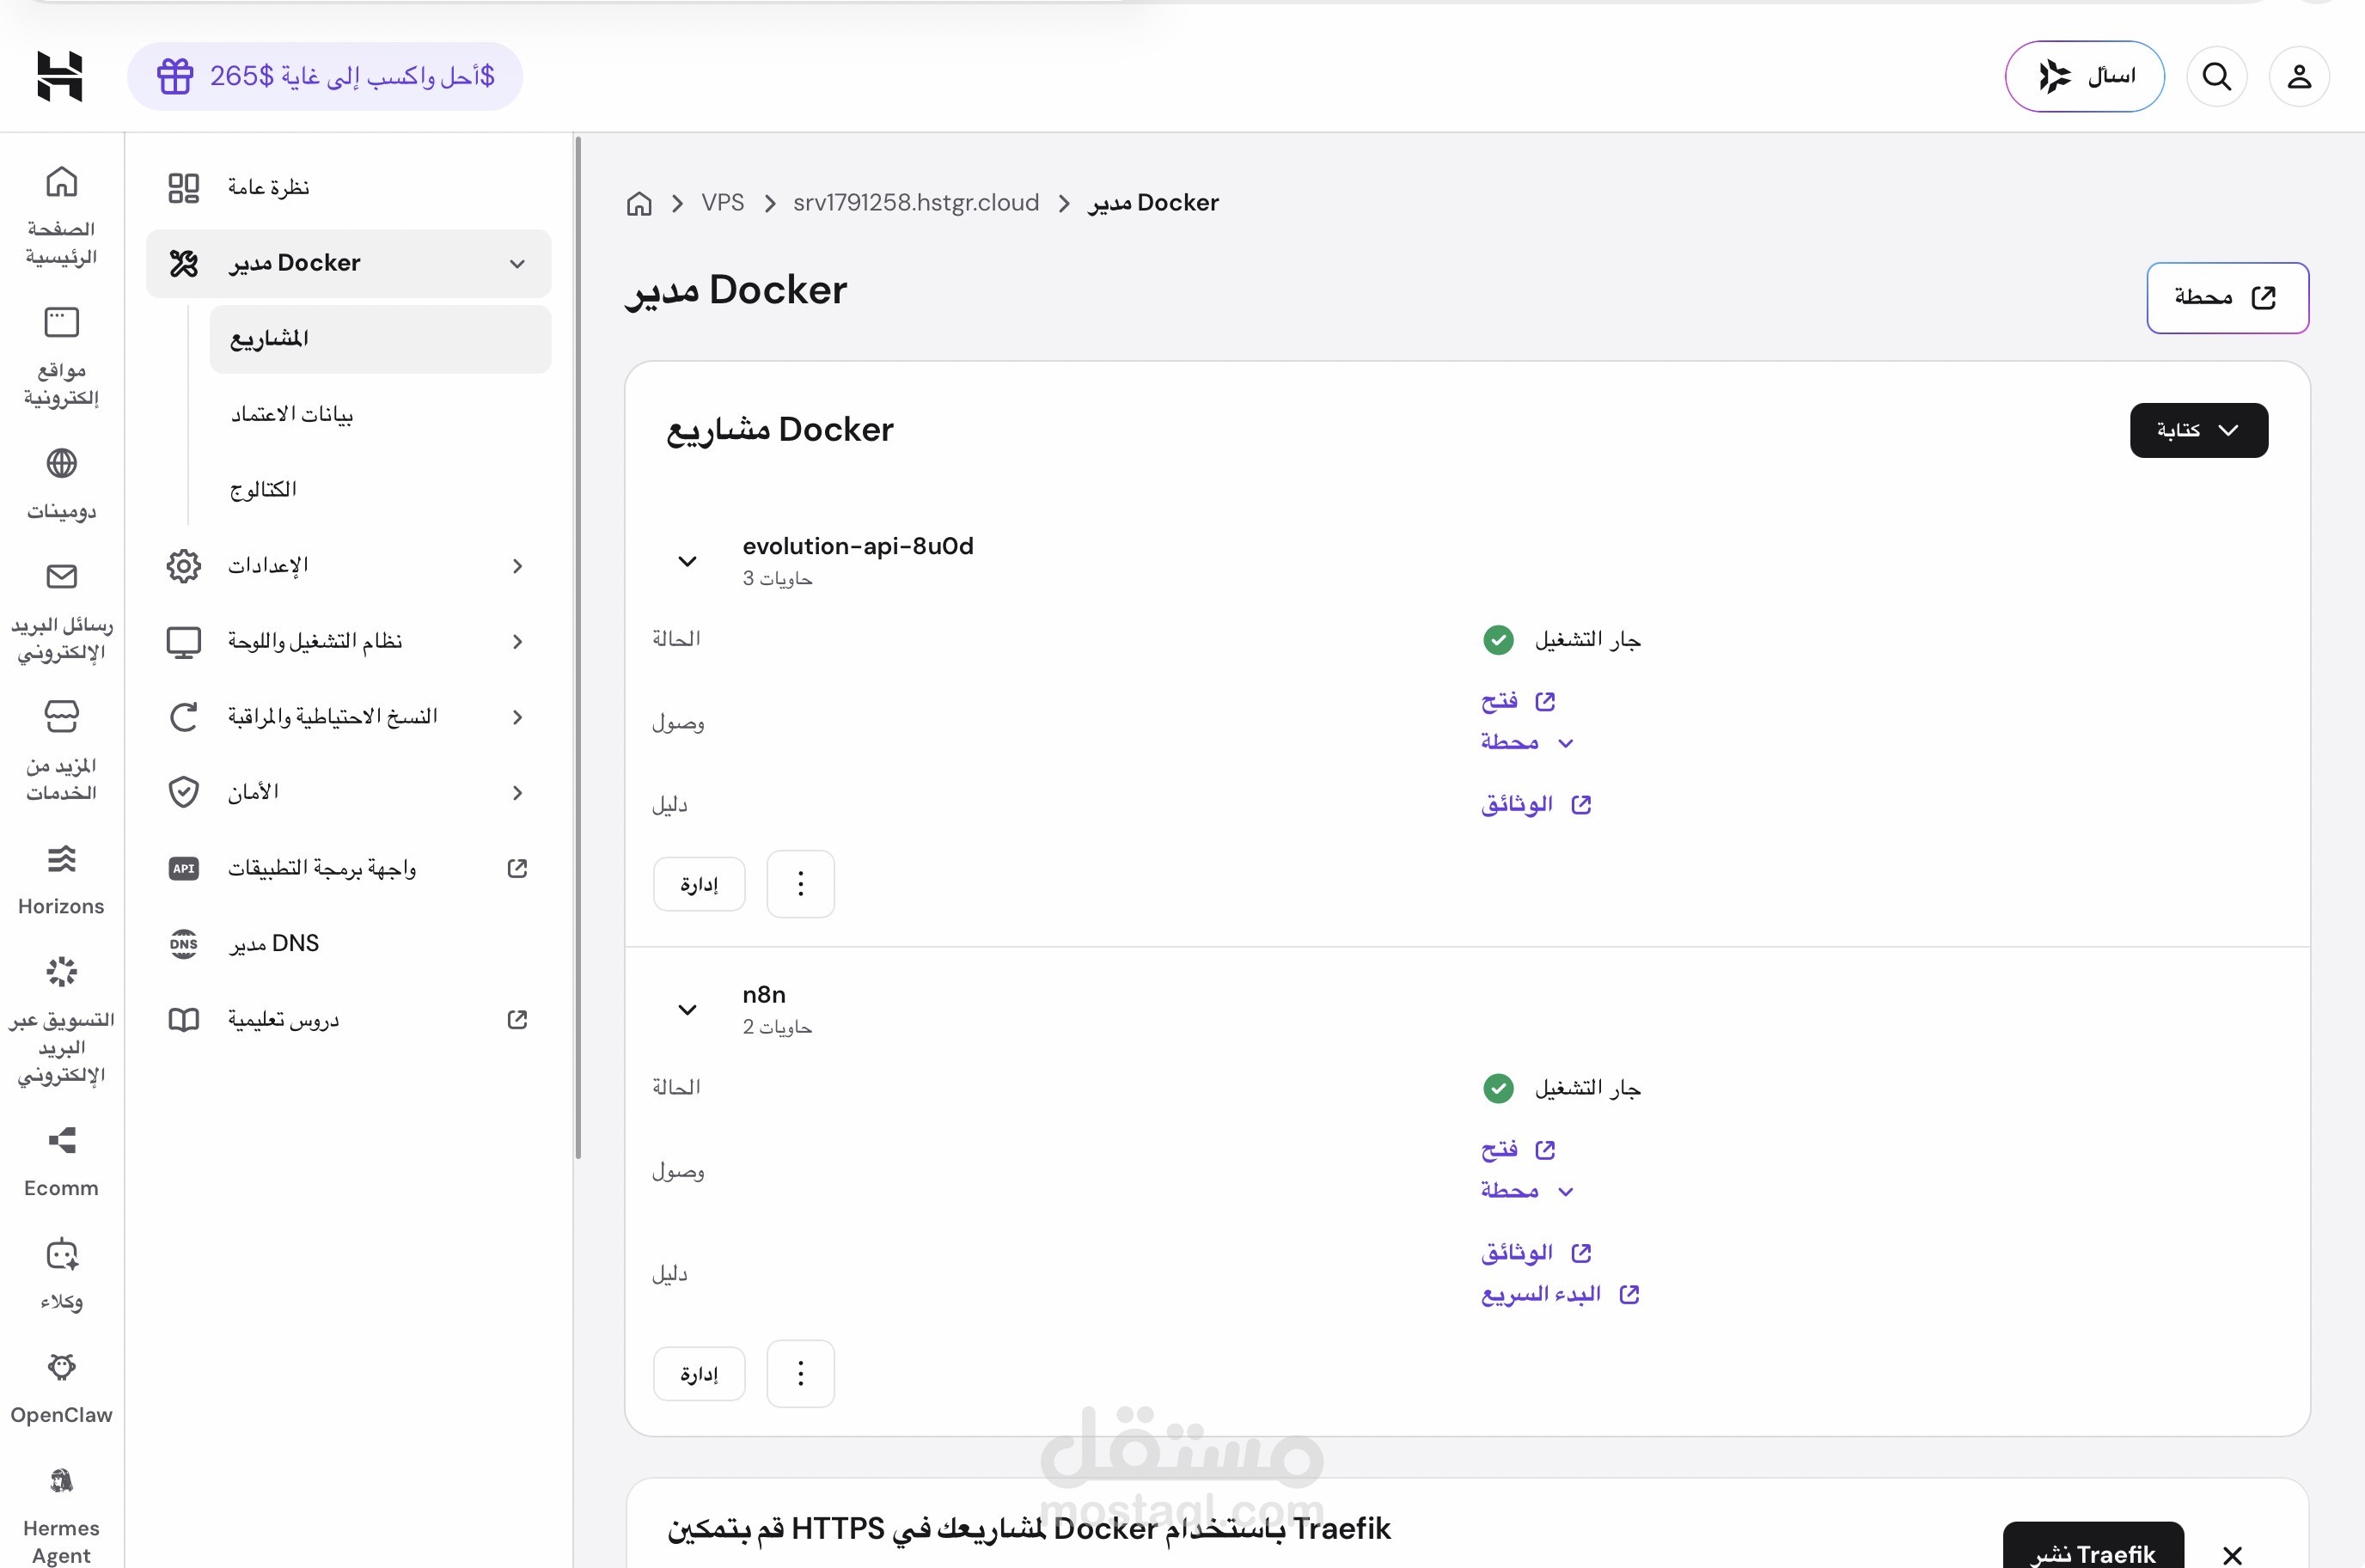Screen dimensions: 2365x1568
Task: Open محطة dropdown for n8n
Action: 1528,1191
